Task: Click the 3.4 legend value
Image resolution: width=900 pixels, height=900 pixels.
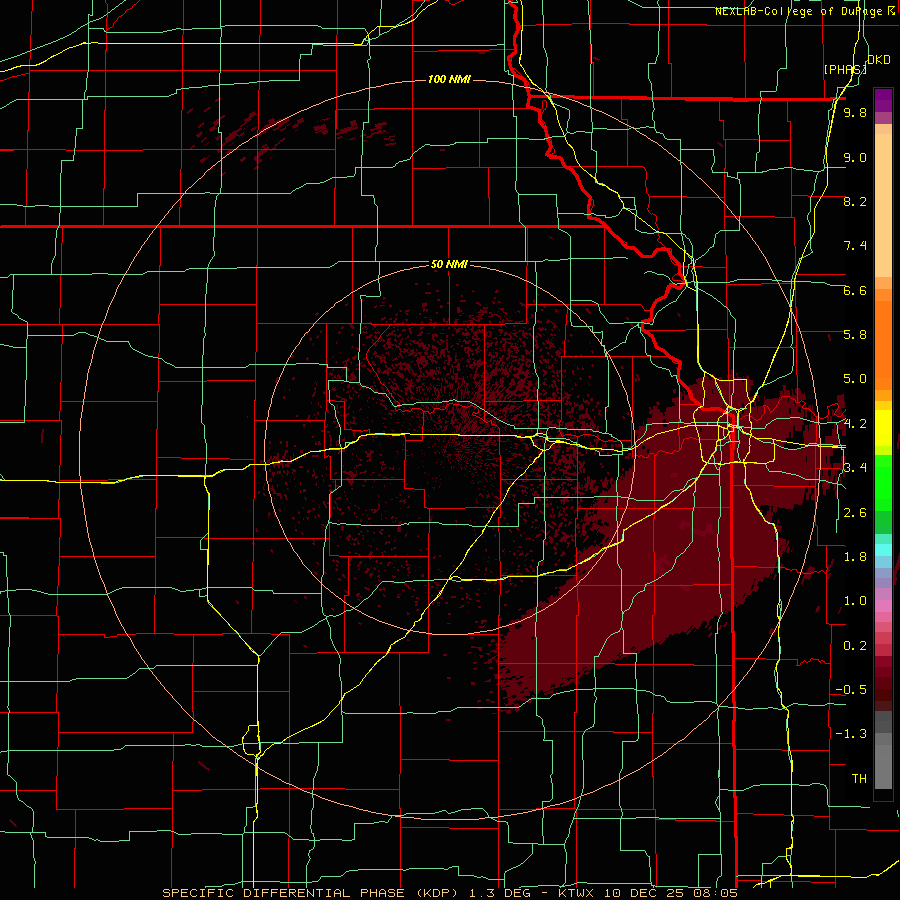Action: coord(855,468)
